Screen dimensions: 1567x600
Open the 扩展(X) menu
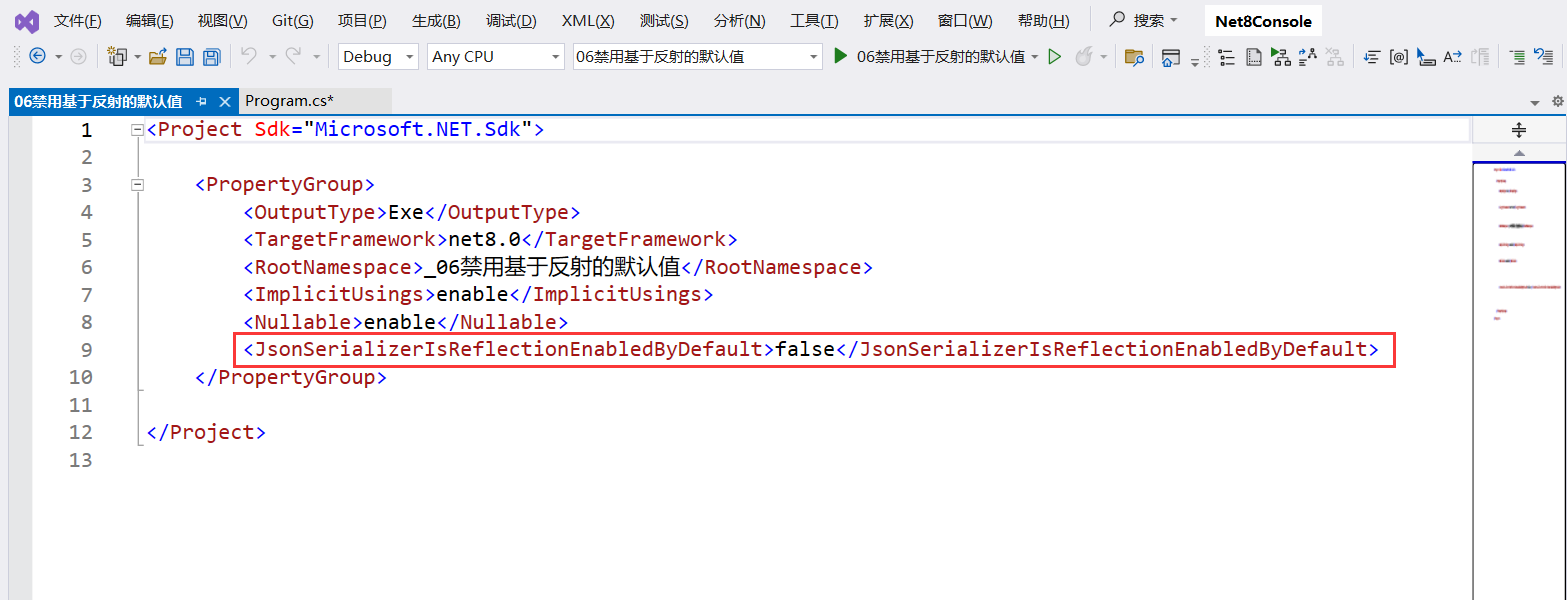(888, 21)
